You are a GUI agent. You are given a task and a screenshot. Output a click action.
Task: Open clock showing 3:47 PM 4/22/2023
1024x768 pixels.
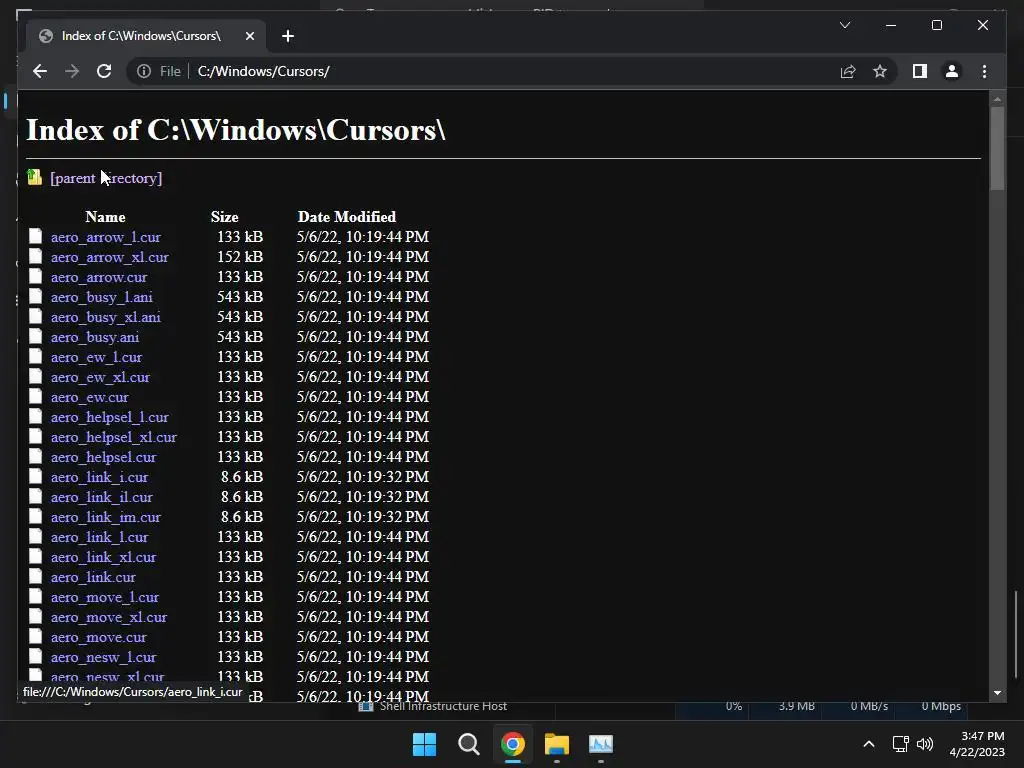tap(977, 744)
